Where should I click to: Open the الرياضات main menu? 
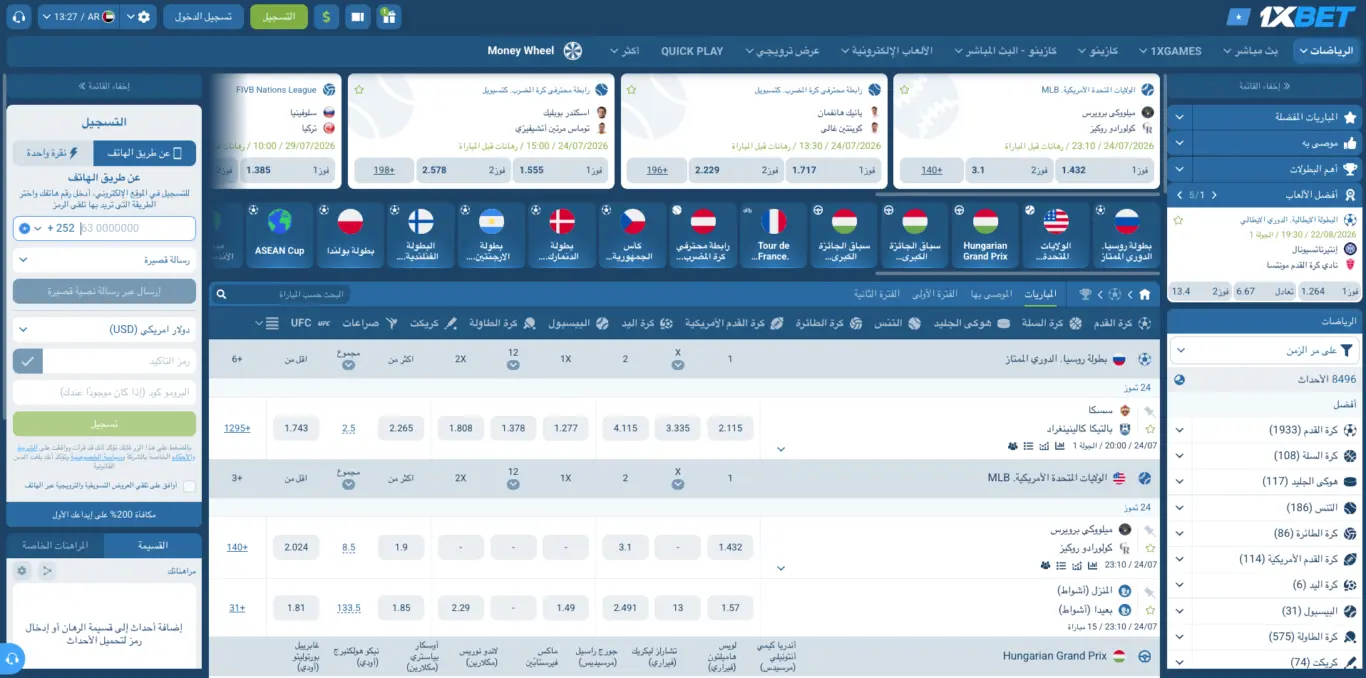click(1326, 51)
